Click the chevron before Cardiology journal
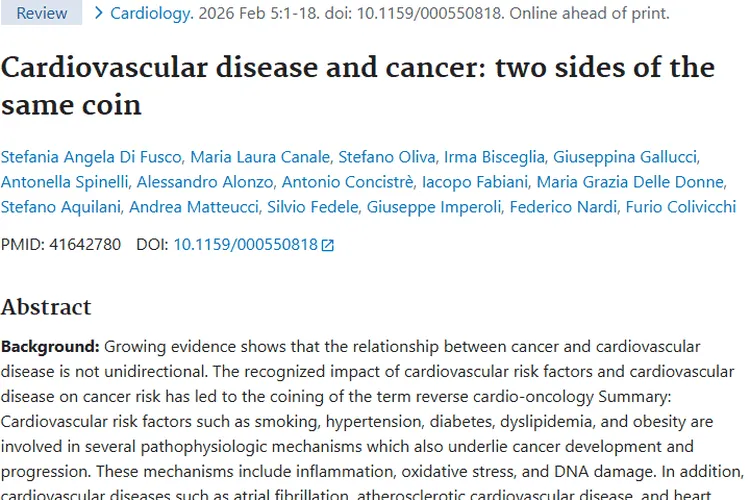Image resolution: width=750 pixels, height=500 pixels. click(98, 13)
